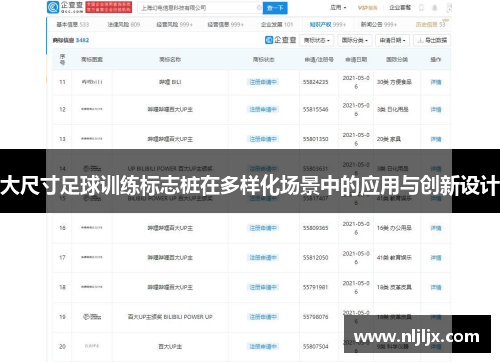Open trademark image in row 17
500x362 pixels.
click(x=92, y=257)
